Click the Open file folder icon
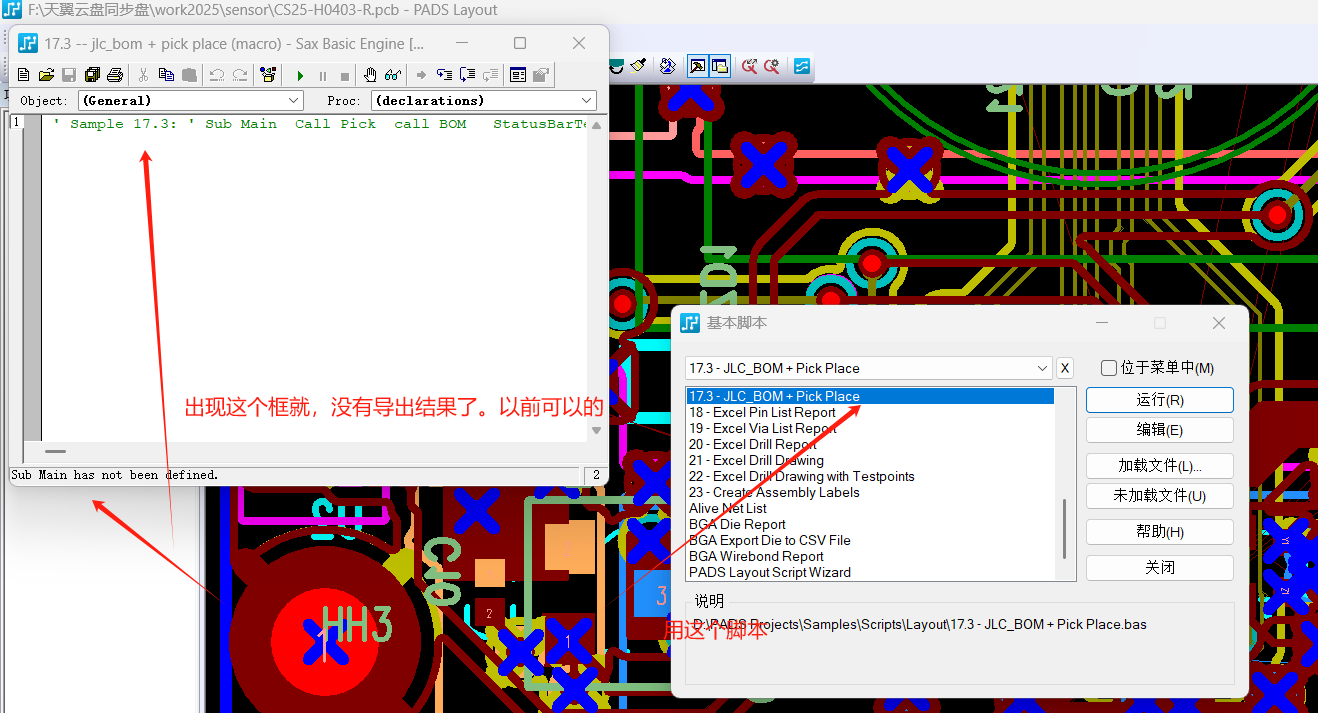 click(x=46, y=75)
